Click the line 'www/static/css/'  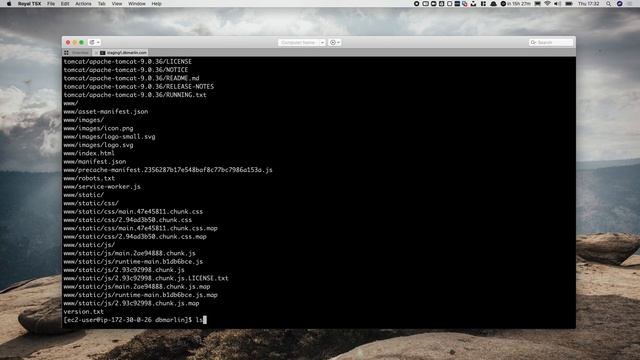pyautogui.click(x=91, y=203)
